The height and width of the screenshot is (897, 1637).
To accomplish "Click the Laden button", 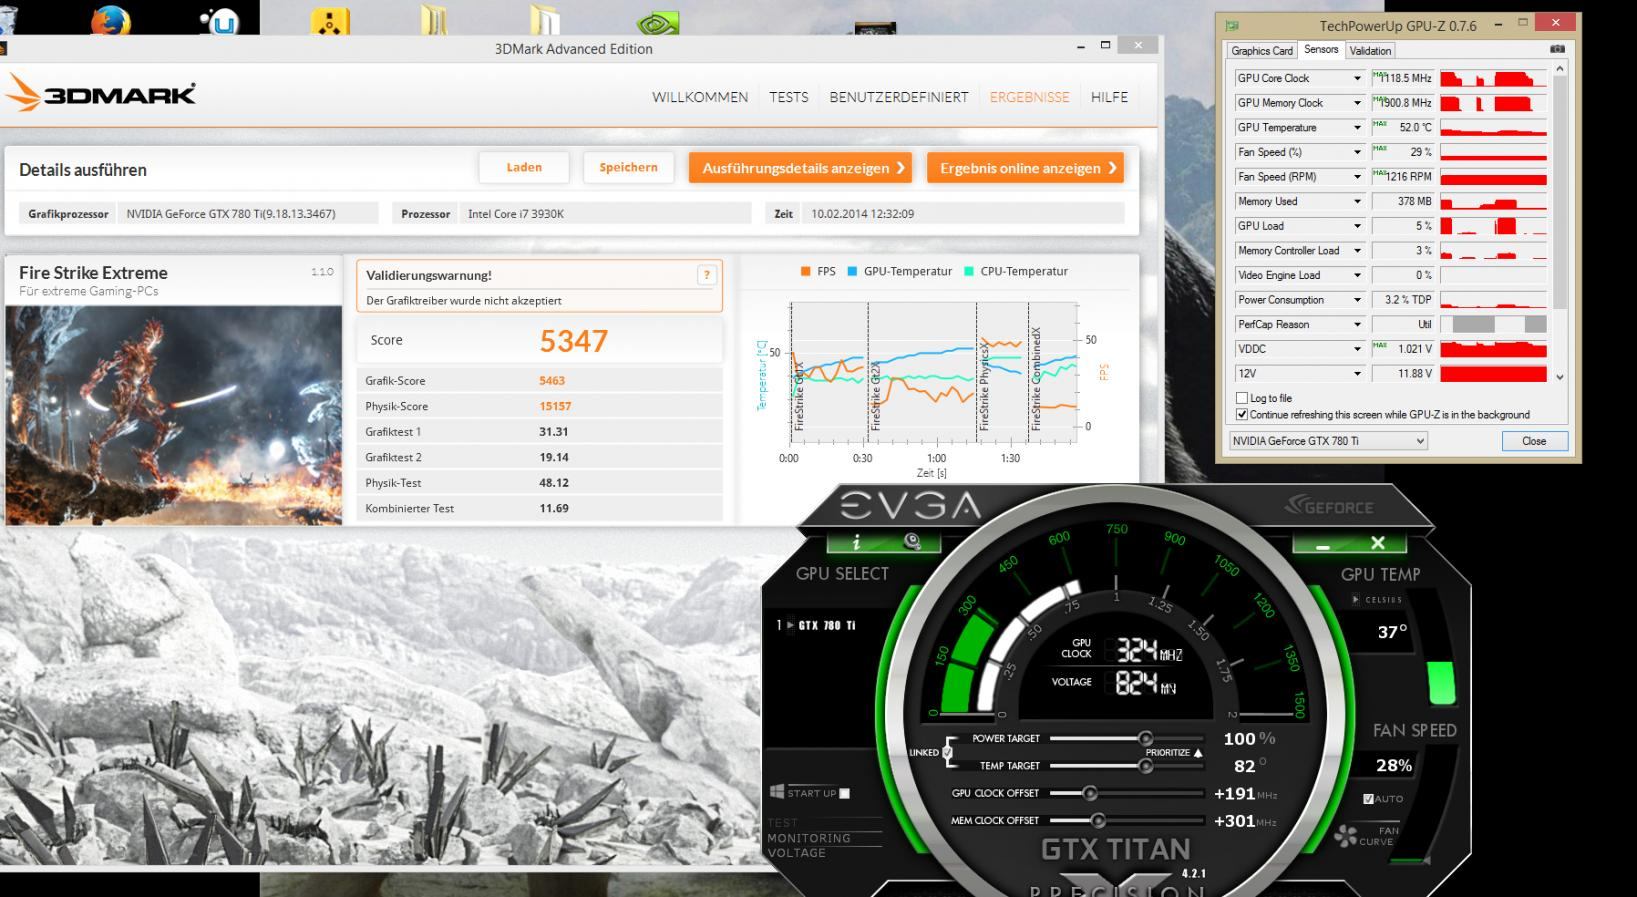I will pos(524,167).
